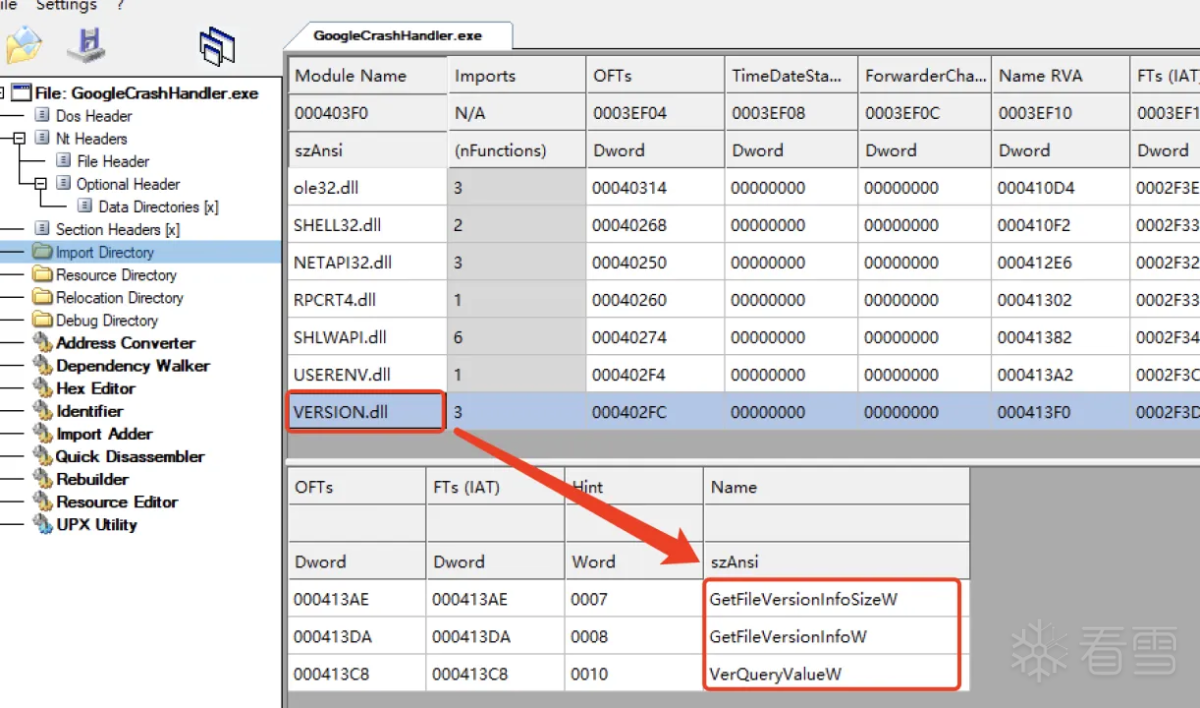
Task: Click the Rebuilder tool icon
Action: coord(42,479)
